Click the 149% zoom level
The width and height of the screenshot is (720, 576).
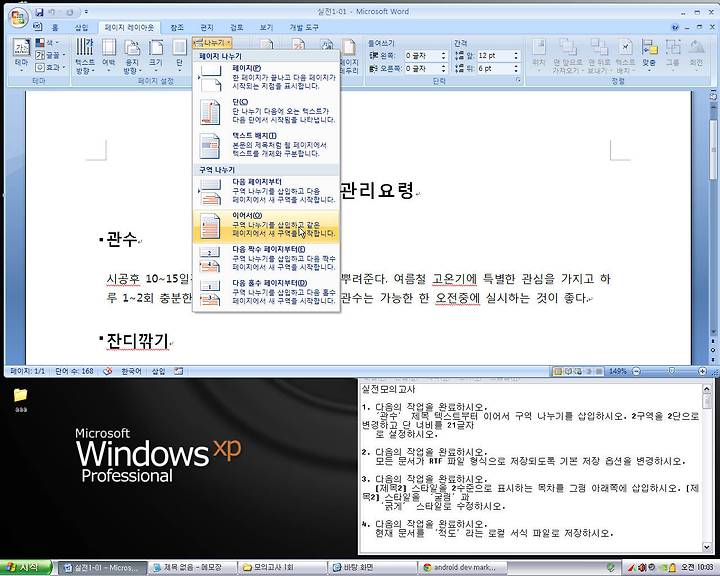618,371
